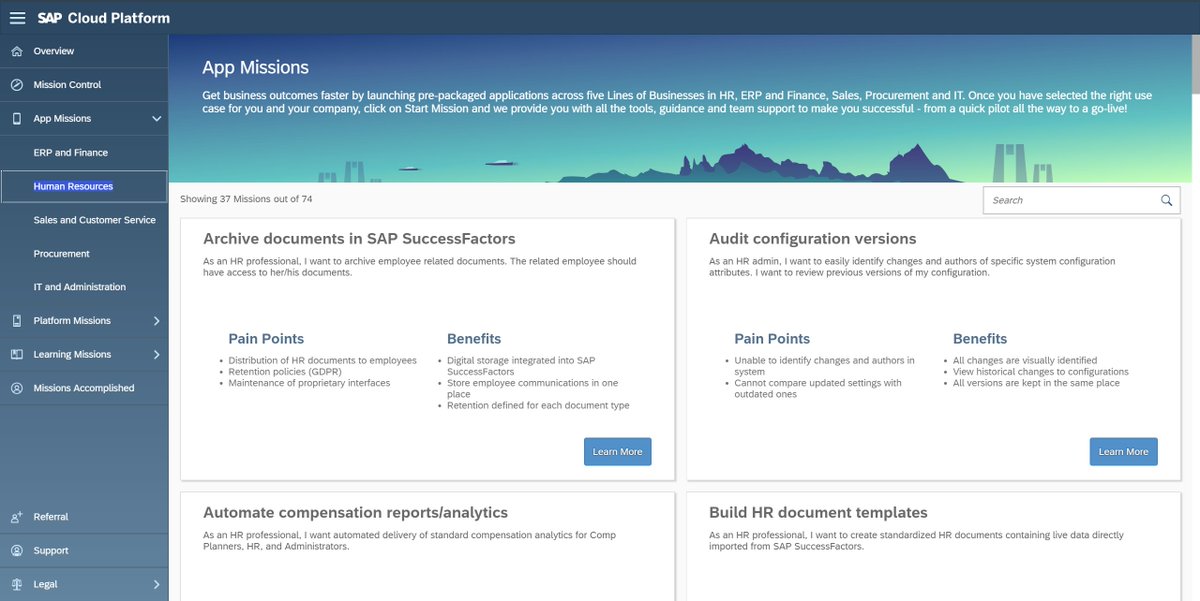The height and width of the screenshot is (601, 1200).
Task: Click 'View historical changes to configurations' bullet
Action: [x=1041, y=372]
